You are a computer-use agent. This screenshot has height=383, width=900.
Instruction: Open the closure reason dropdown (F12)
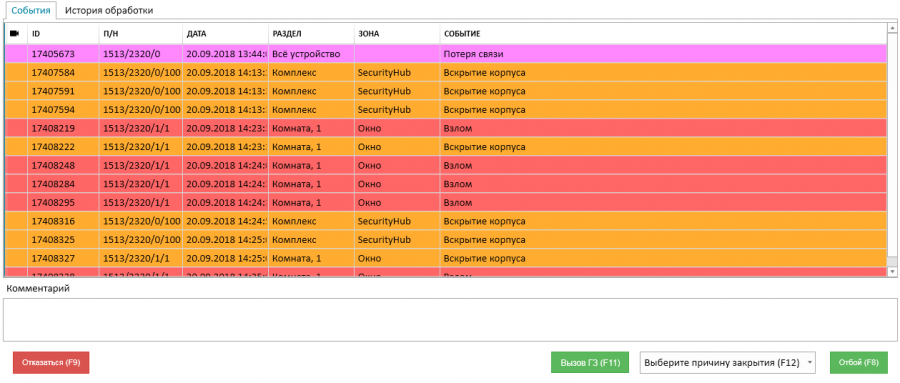coord(728,363)
